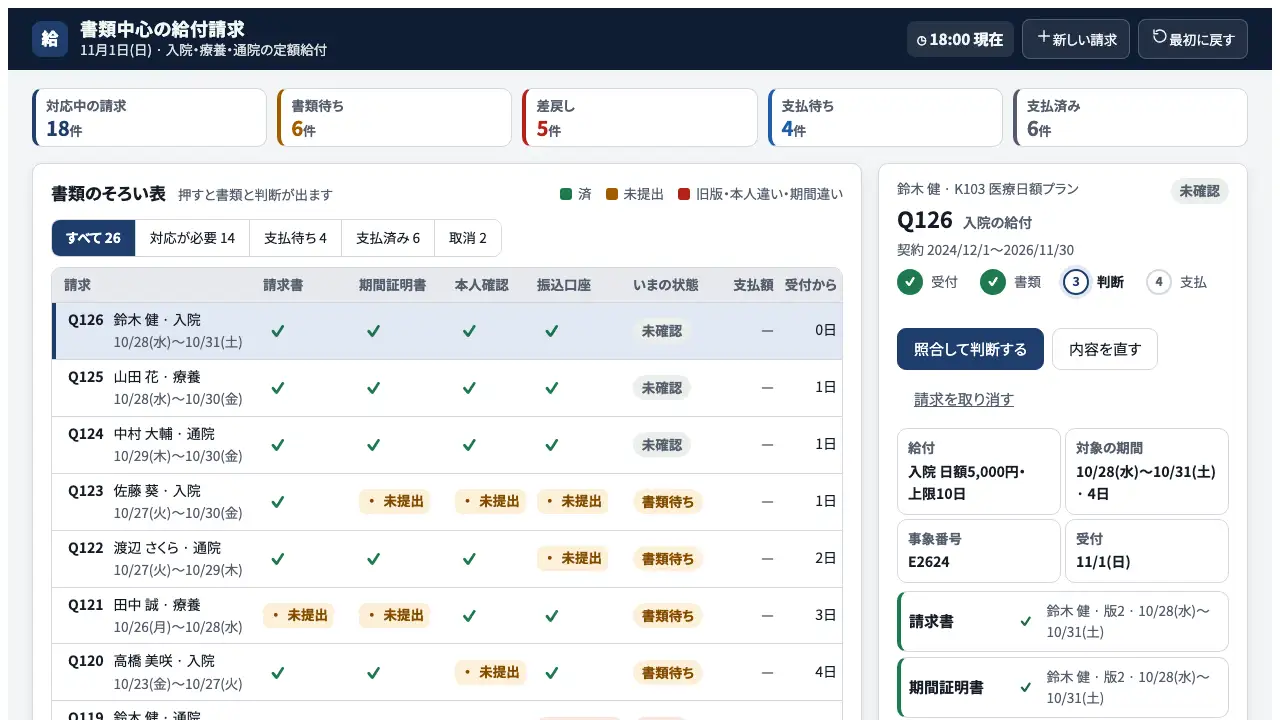Viewport: 1280px width, 720px height.
Task: Click Q122 row's 振込口座 未提出 badge
Action: click(572, 559)
